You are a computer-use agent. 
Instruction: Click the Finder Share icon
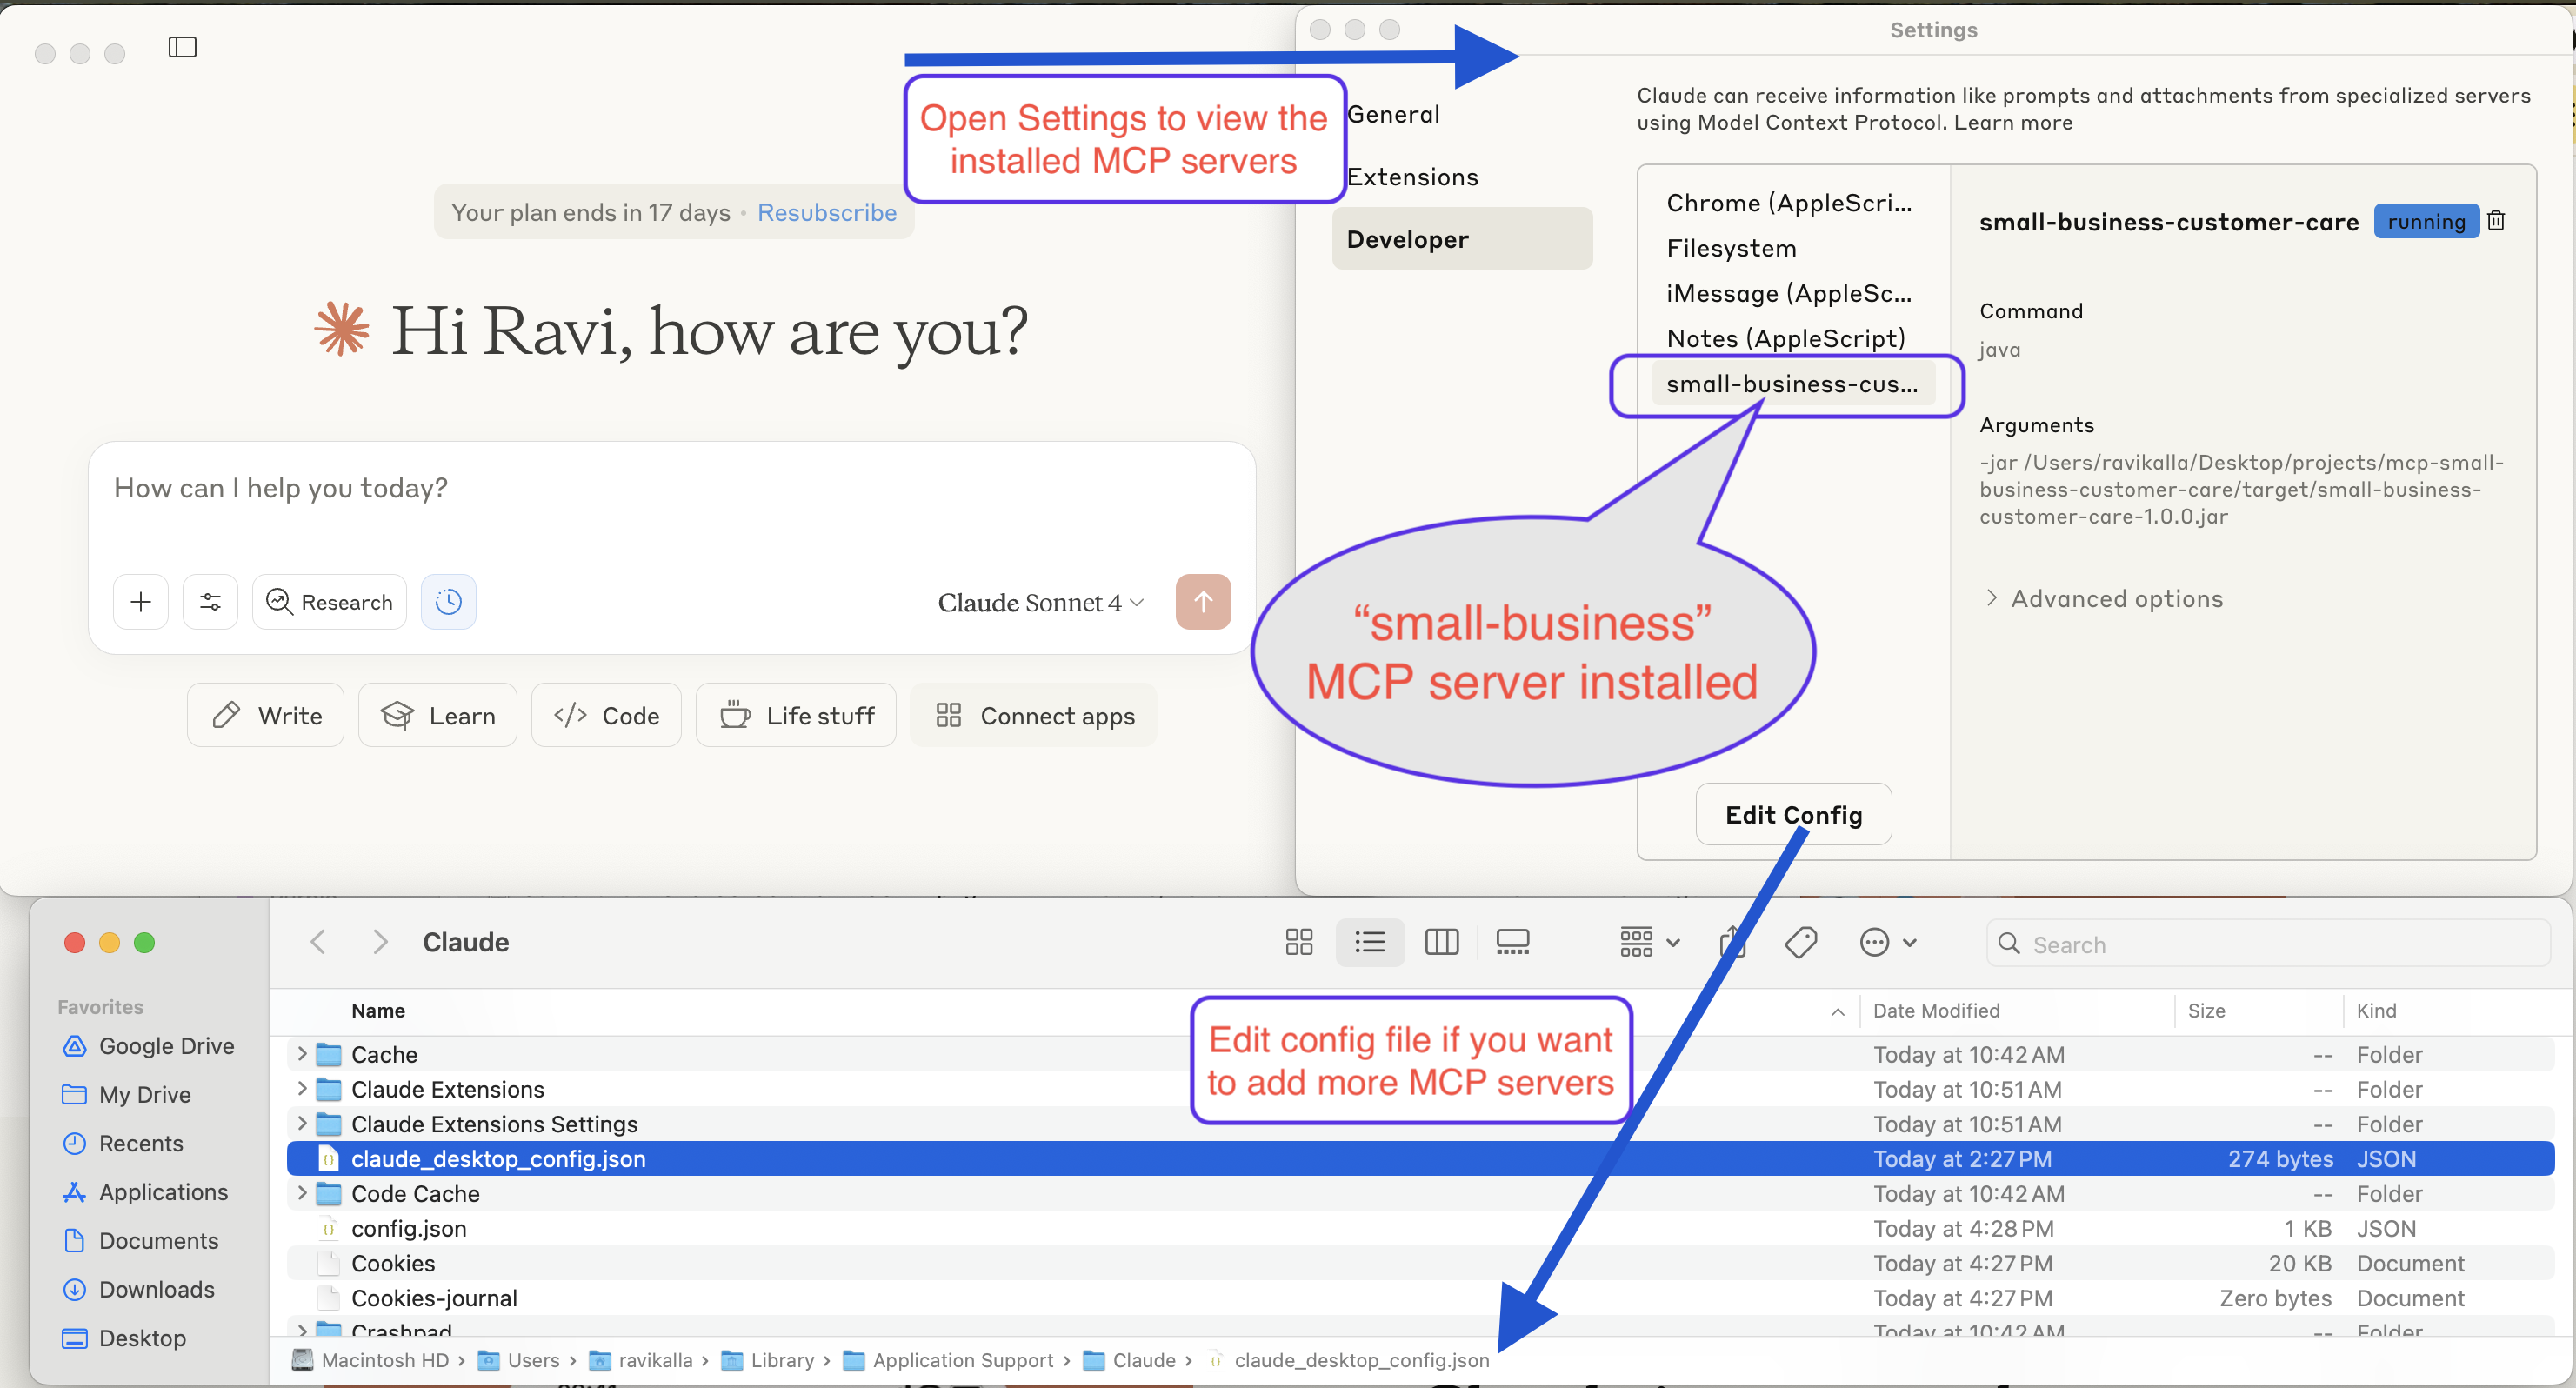point(1732,942)
